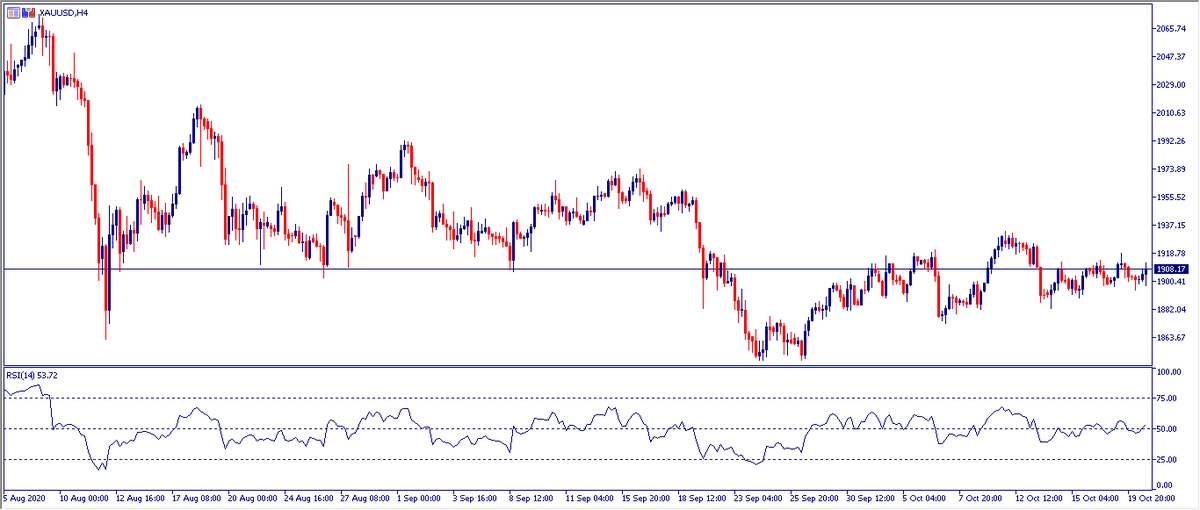Click the 5 Aug 2020 date label
Screen dimensions: 1200x510
27,497
